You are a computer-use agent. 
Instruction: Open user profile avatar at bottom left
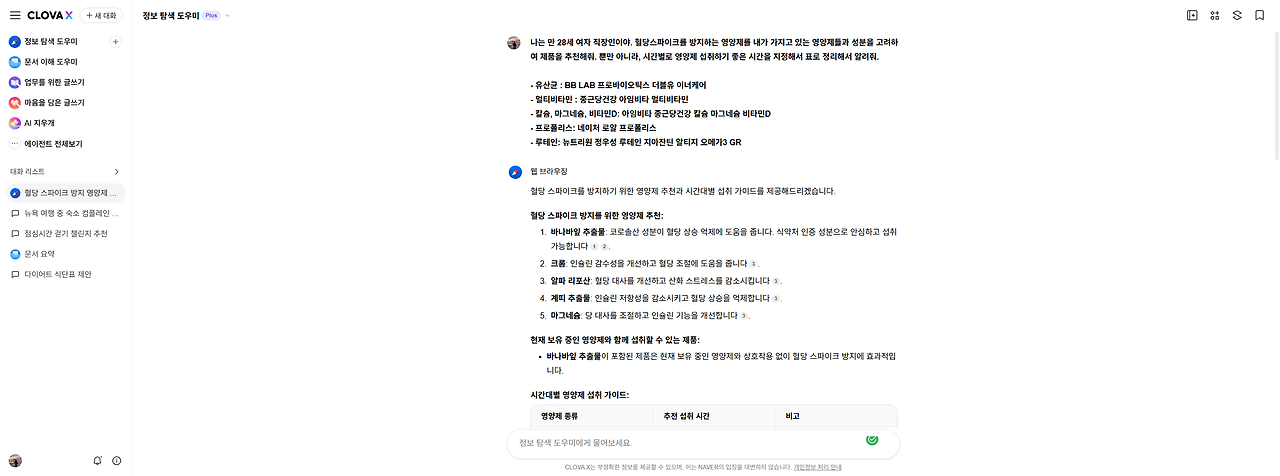(x=15, y=460)
